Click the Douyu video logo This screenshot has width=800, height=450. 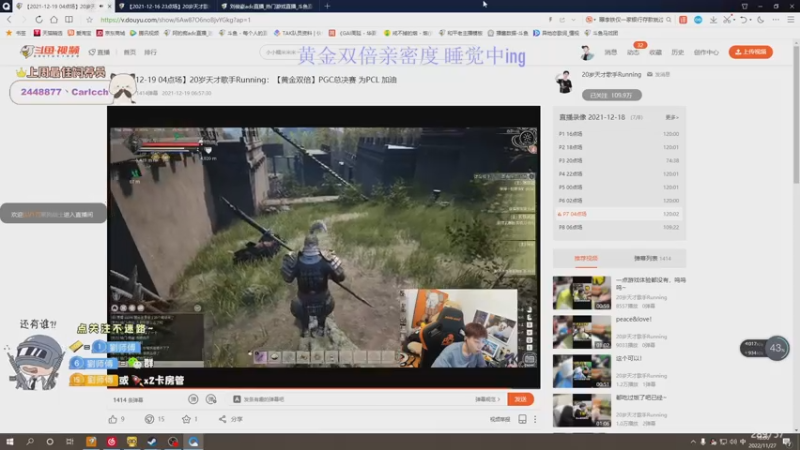(50, 52)
